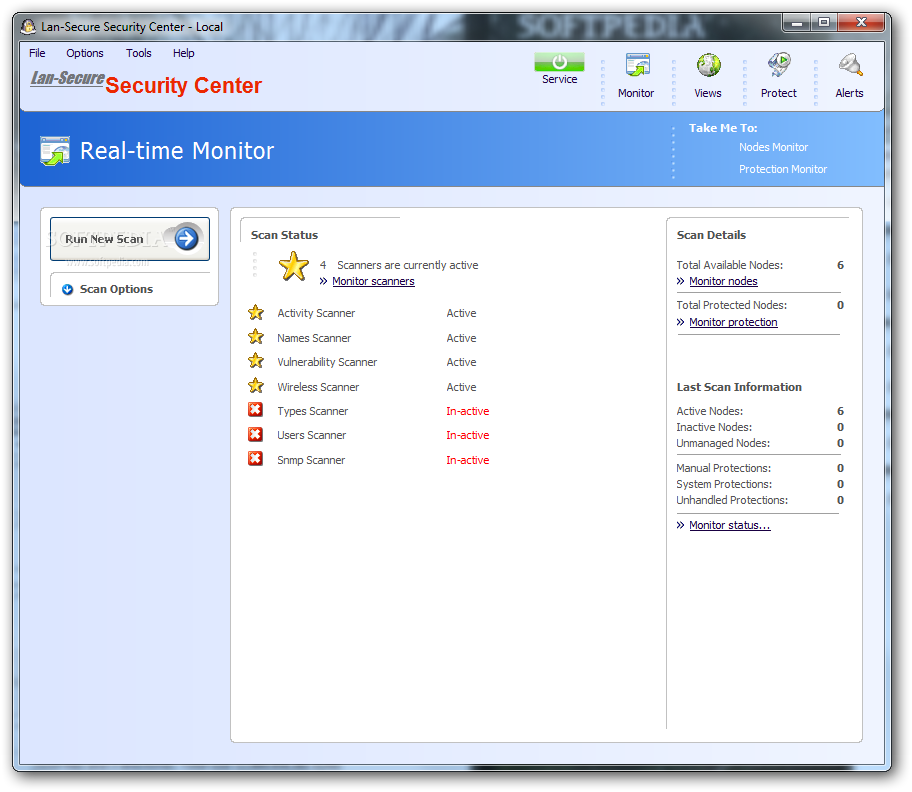Click the red X icon beside Types Scanner

tap(255, 410)
